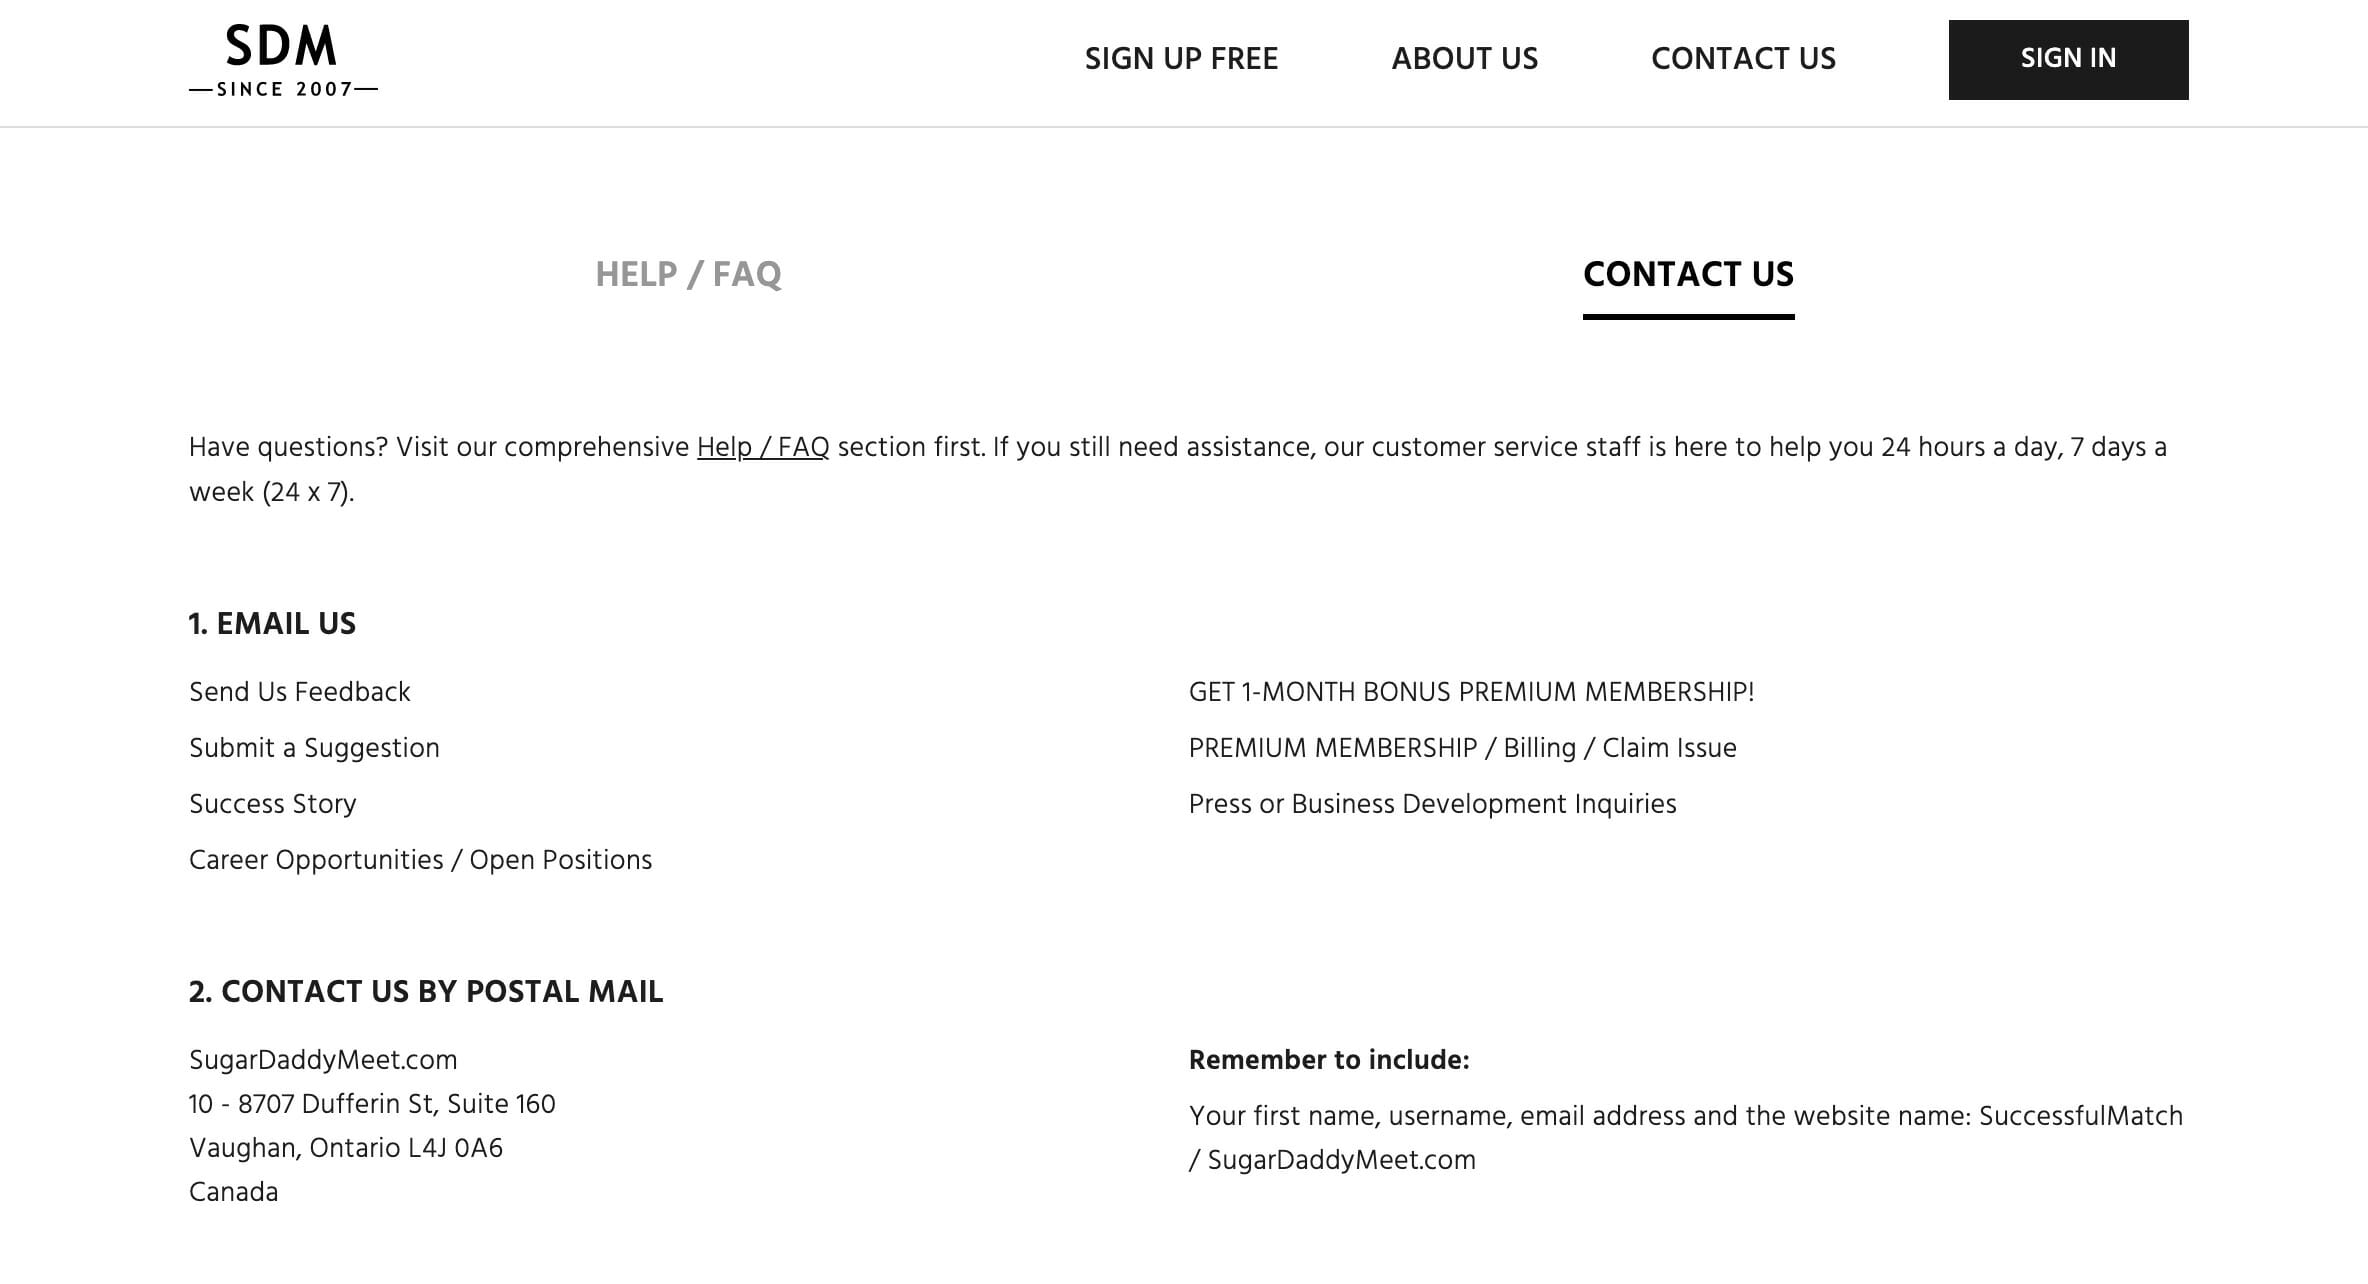Open Send Us Feedback link
This screenshot has height=1284, width=2368.
[x=299, y=692]
